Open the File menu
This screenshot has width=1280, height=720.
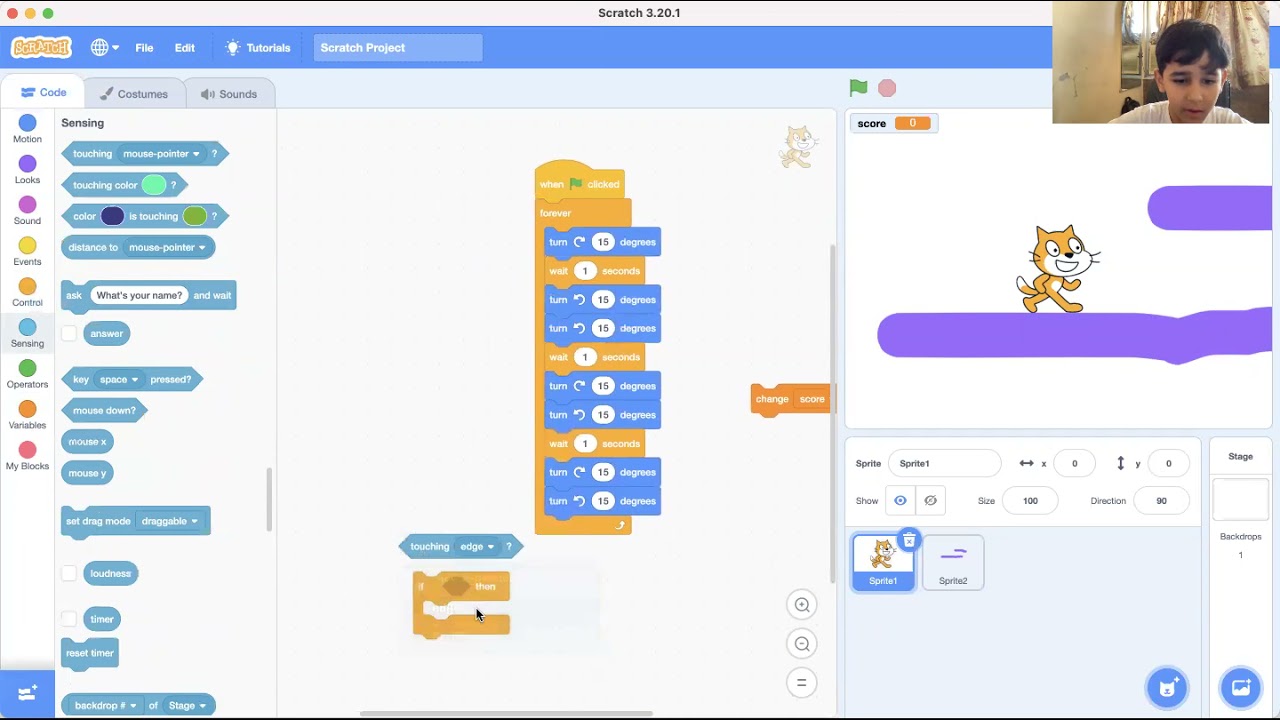click(144, 47)
